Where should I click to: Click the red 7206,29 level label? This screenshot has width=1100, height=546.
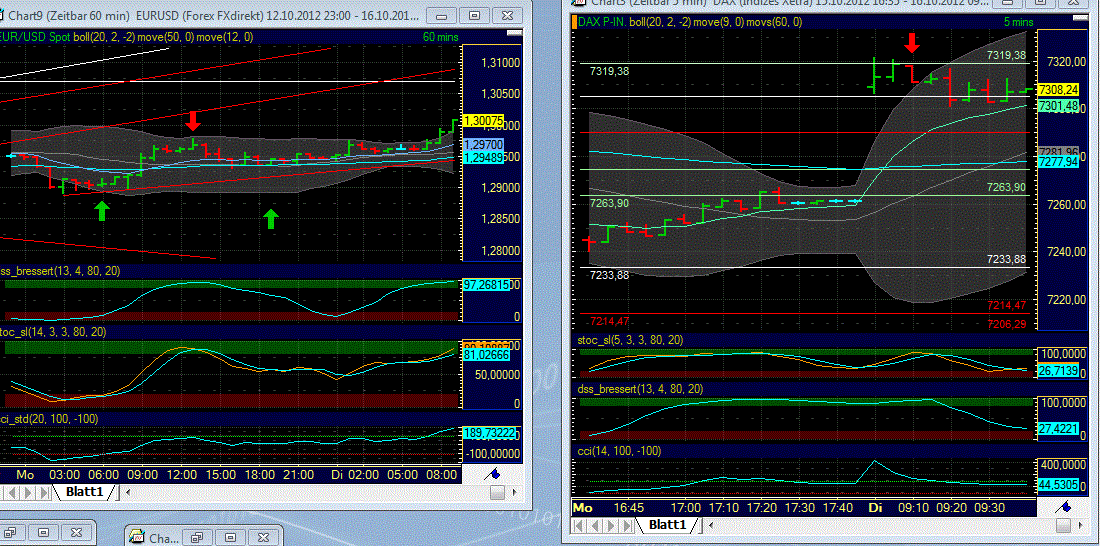[x=1006, y=324]
